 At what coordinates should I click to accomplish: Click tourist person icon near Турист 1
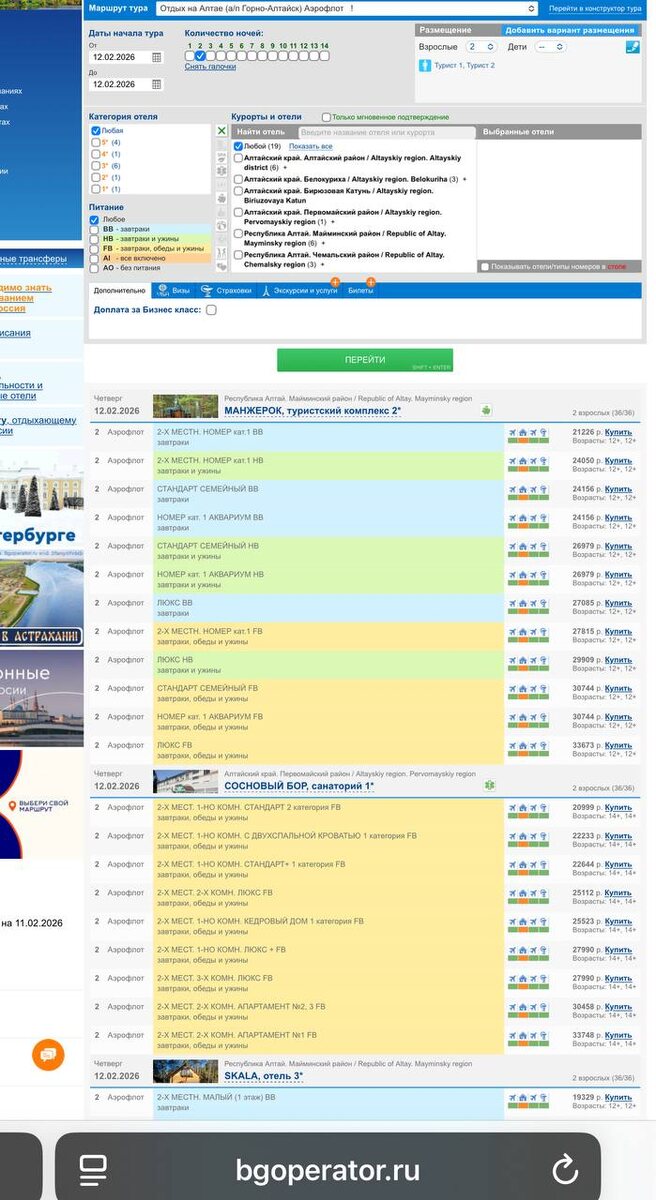[x=423, y=65]
